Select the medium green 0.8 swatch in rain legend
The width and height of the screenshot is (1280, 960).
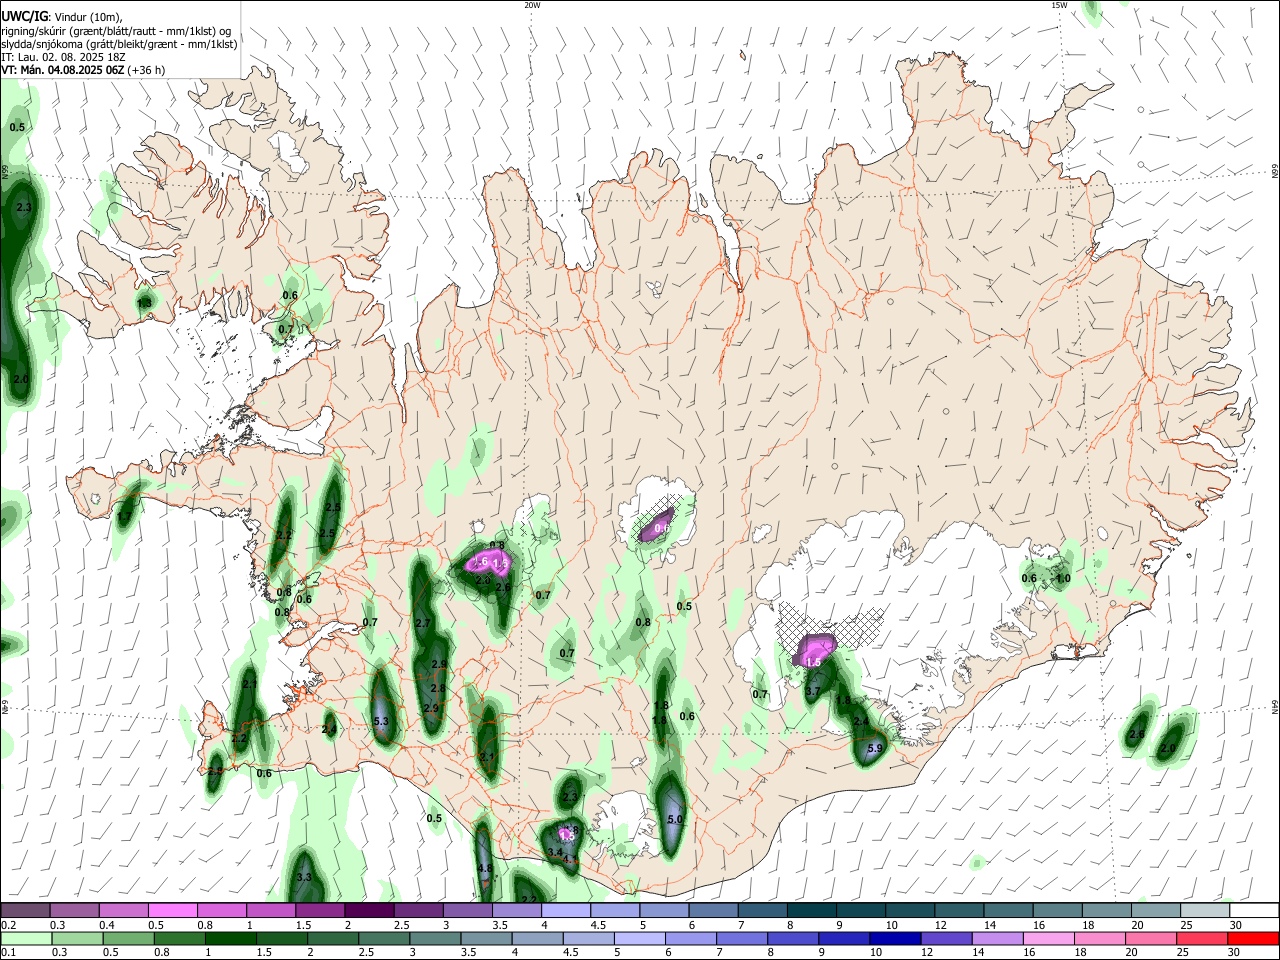pyautogui.click(x=180, y=938)
